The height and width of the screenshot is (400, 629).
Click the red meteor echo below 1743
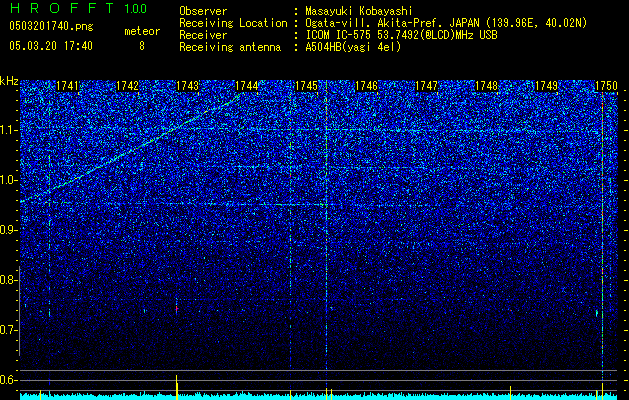coord(177,308)
